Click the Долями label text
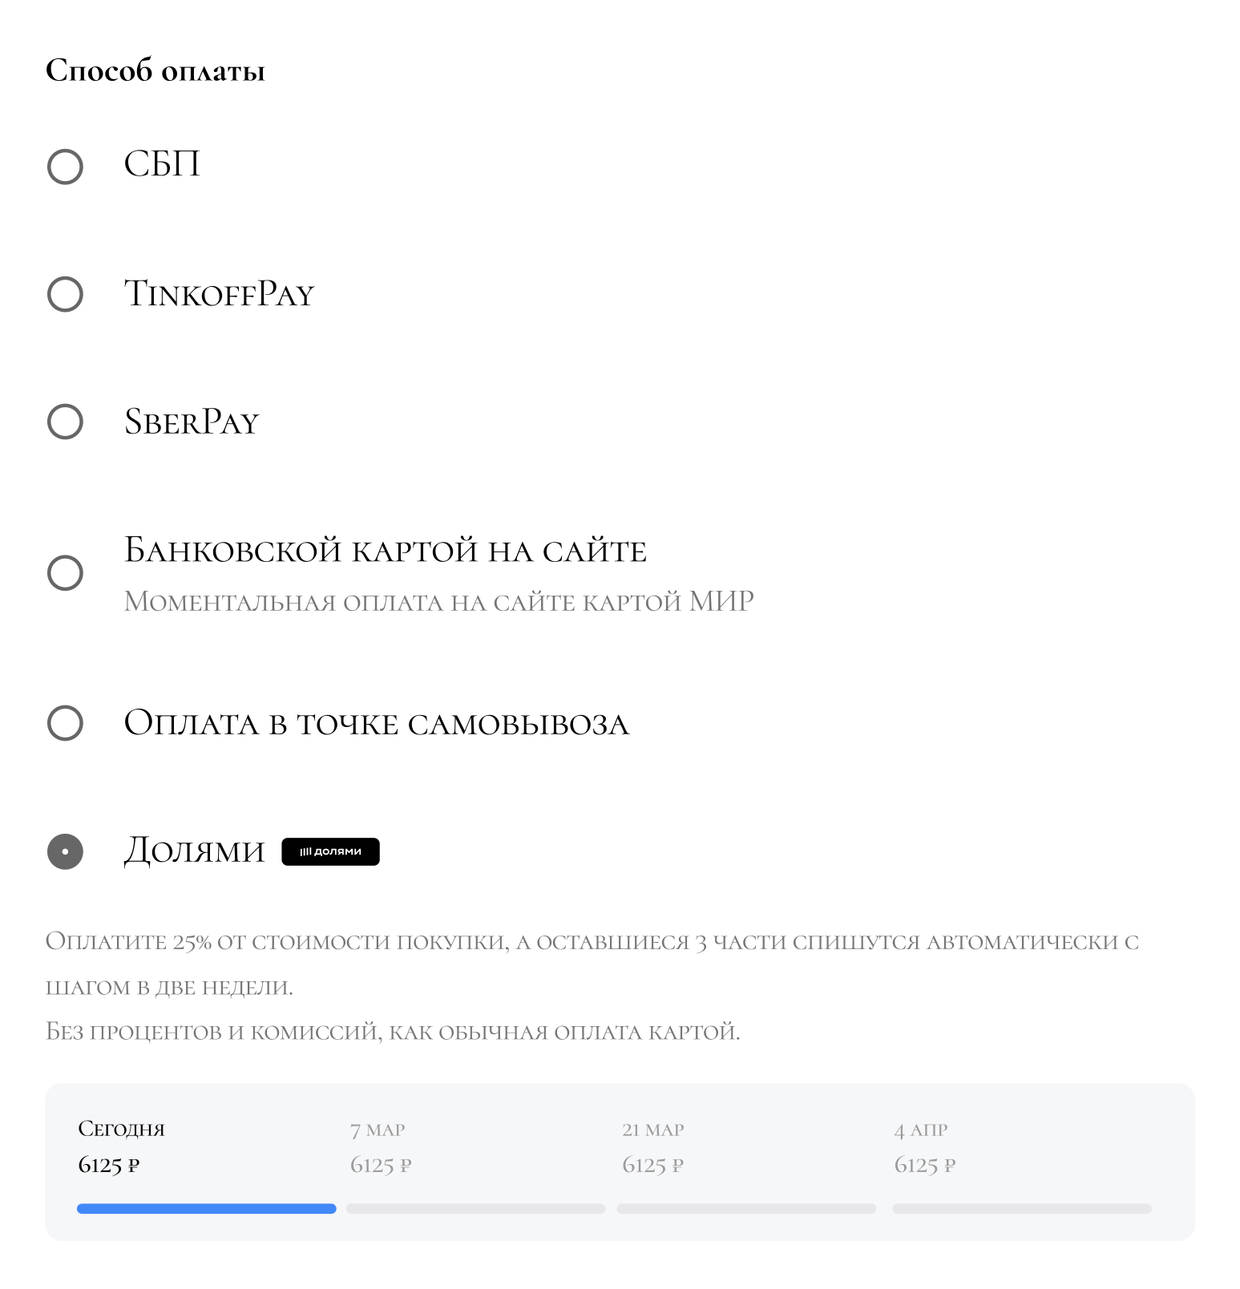The height and width of the screenshot is (1289, 1240). pos(194,851)
